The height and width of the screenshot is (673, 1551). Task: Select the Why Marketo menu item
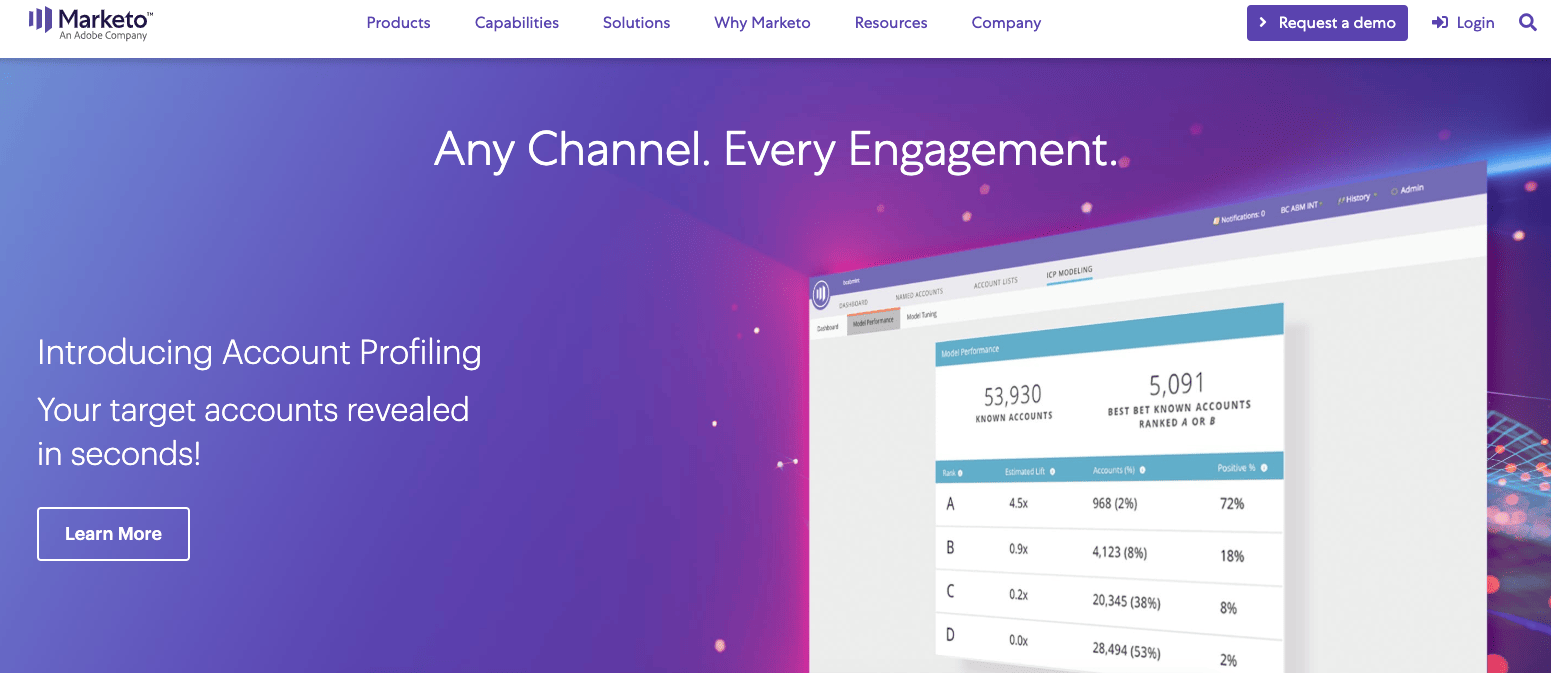click(x=762, y=23)
